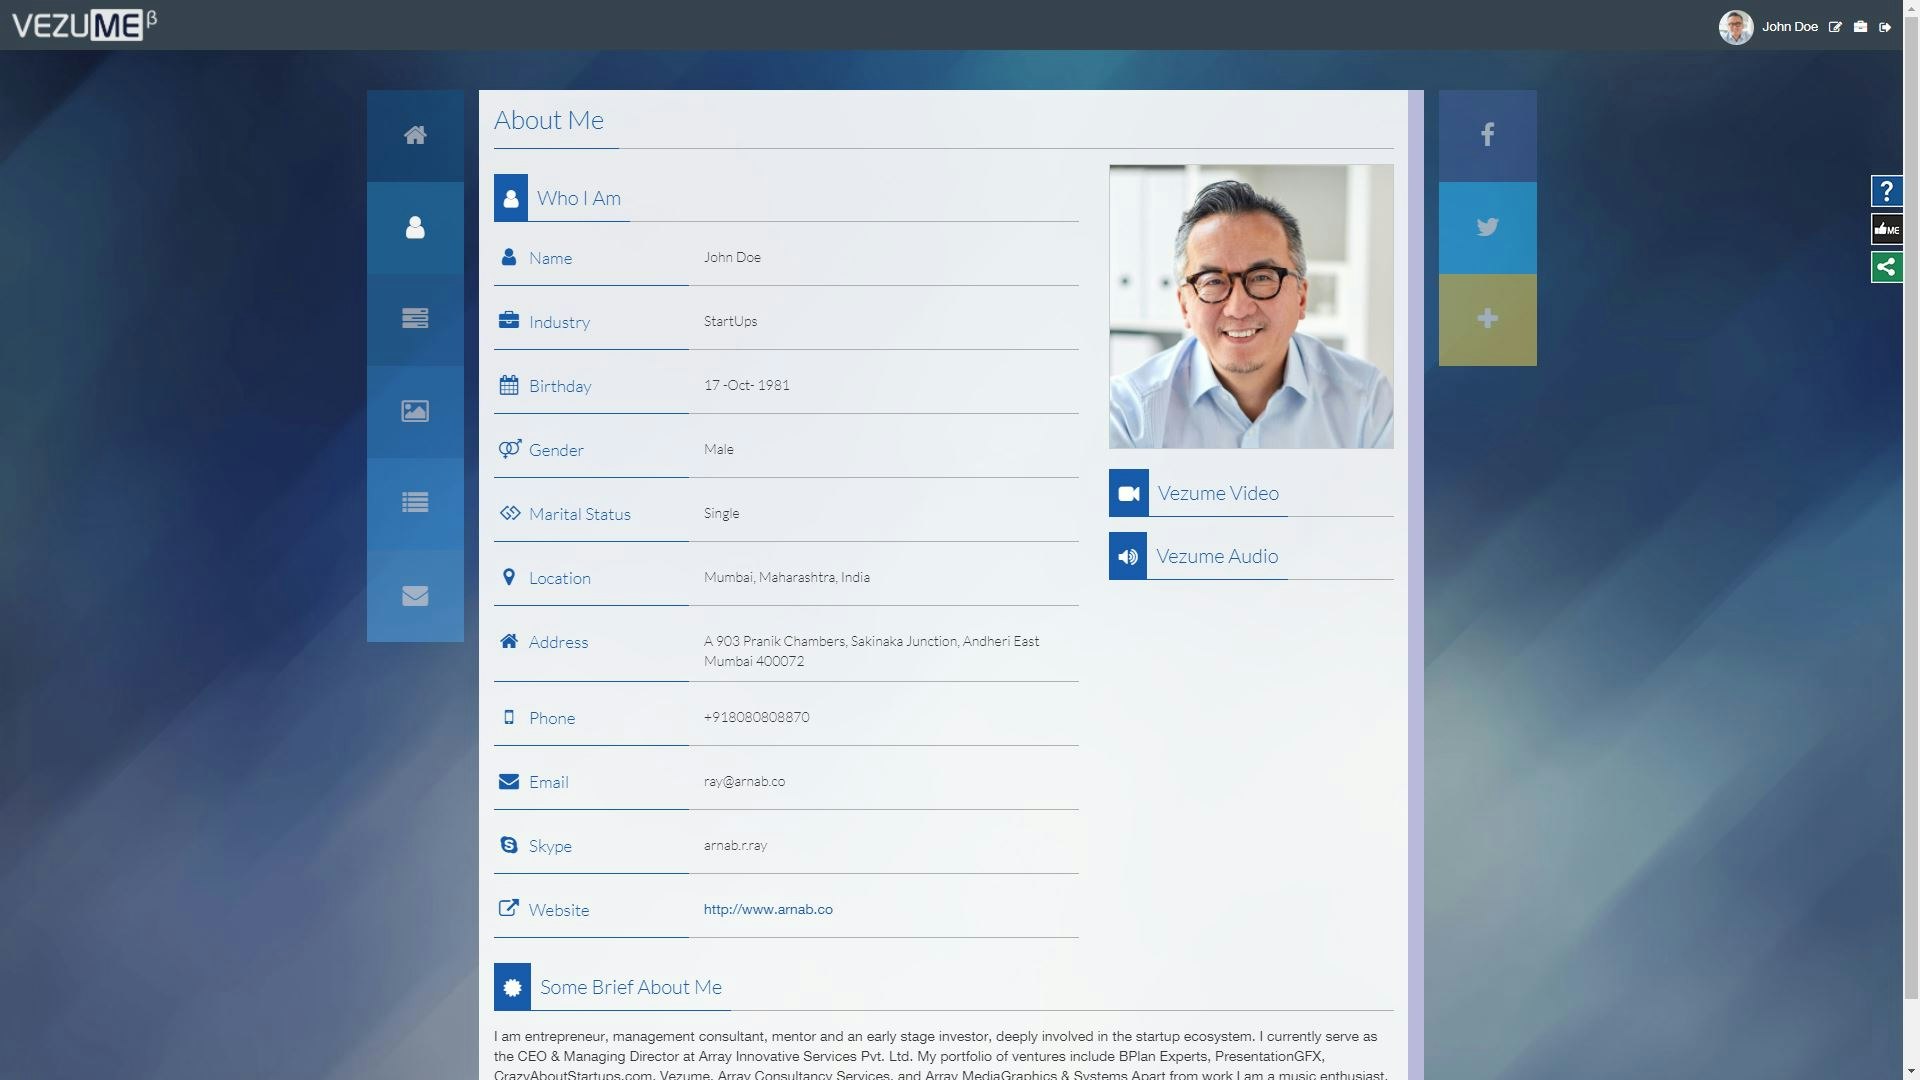Open the help question mark button
1920x1080 pixels.
[x=1886, y=191]
